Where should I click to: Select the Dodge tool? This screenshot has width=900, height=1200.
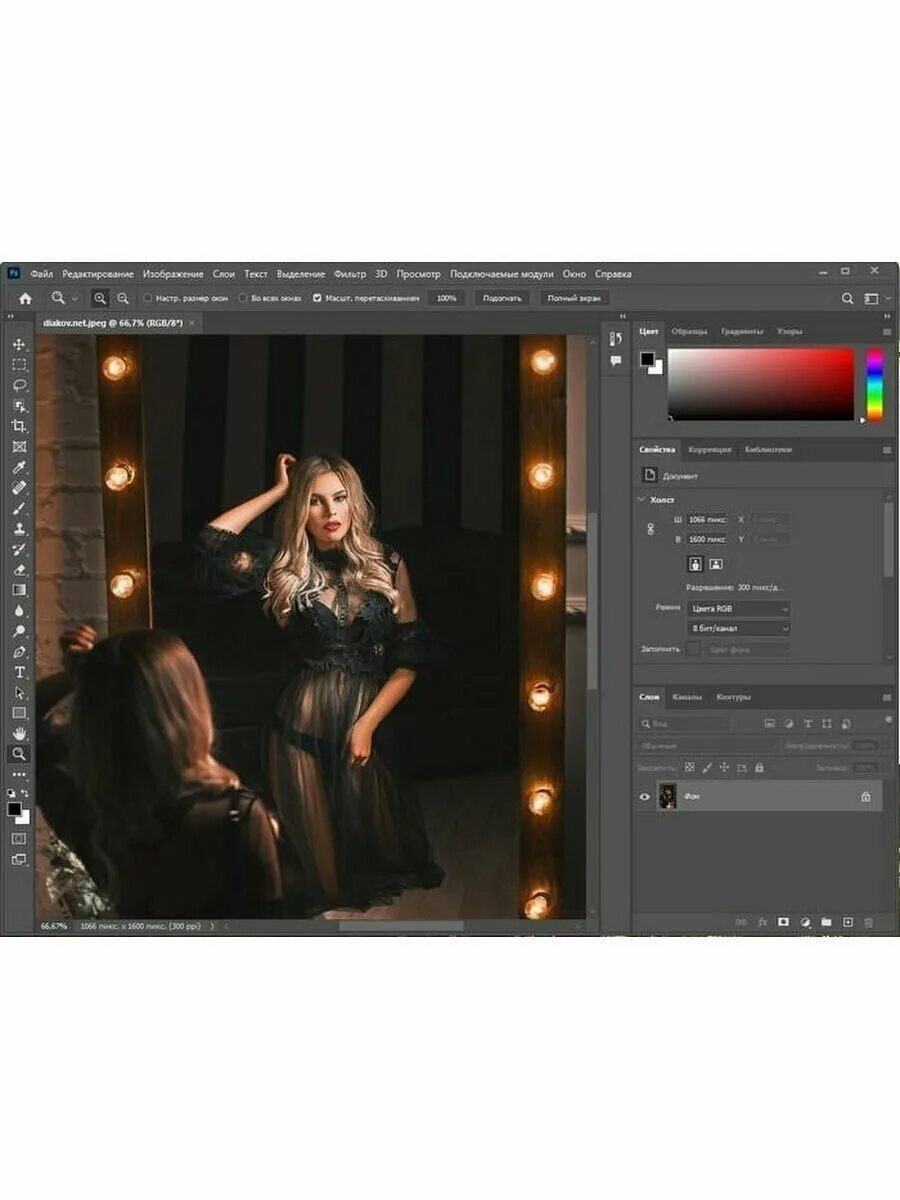tap(19, 631)
